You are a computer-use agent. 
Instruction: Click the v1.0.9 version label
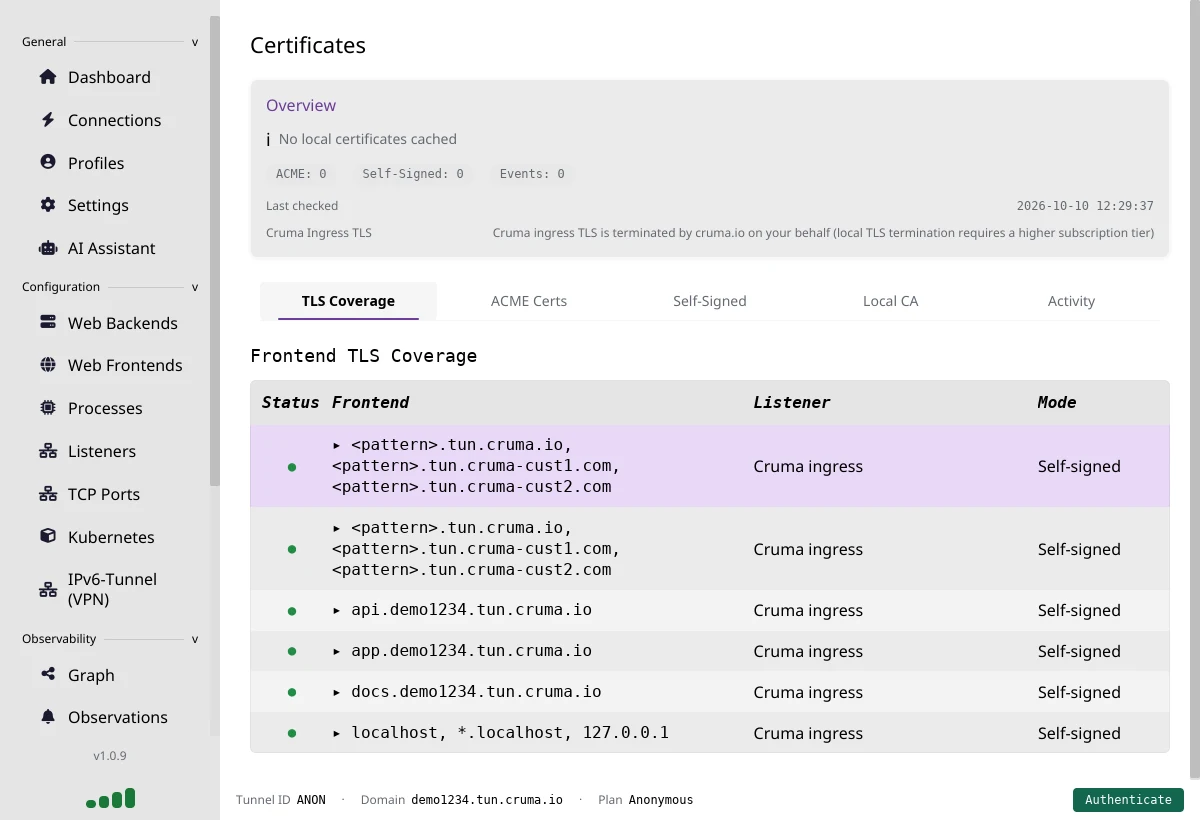click(x=110, y=756)
